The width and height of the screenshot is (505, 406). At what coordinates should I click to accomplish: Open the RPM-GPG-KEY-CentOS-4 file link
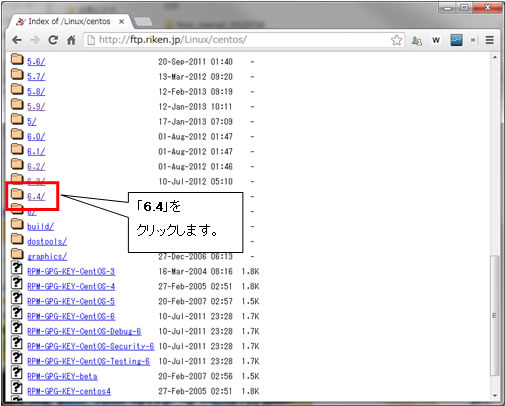point(71,287)
